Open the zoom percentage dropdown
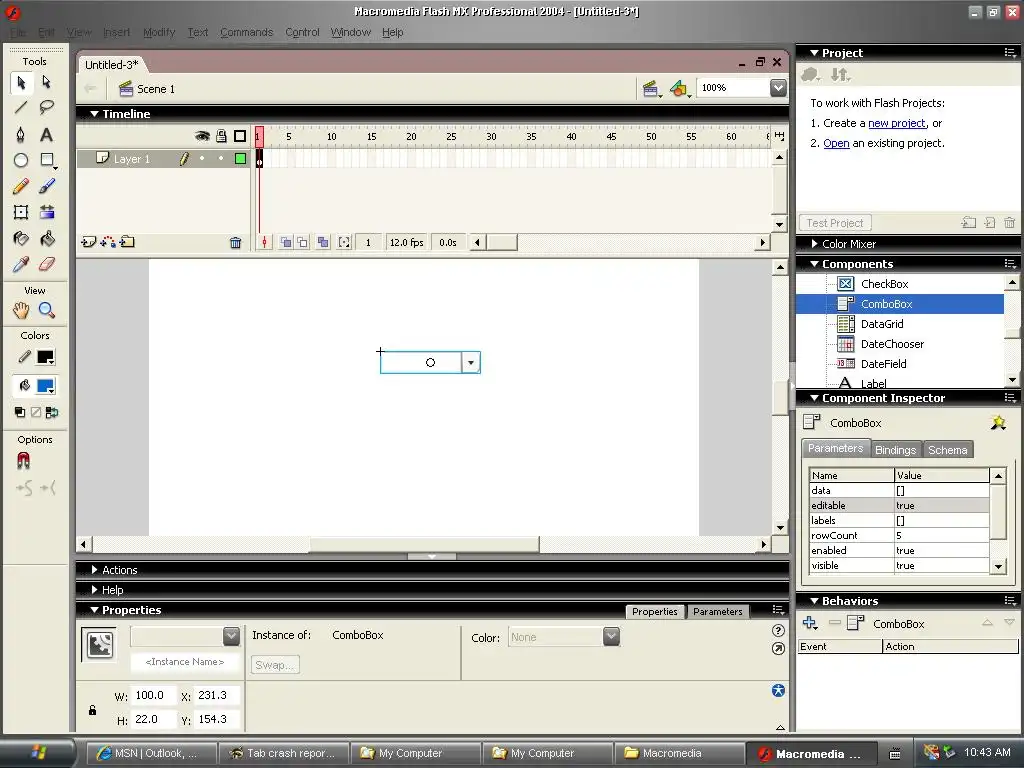Viewport: 1024px width, 768px height. [778, 88]
